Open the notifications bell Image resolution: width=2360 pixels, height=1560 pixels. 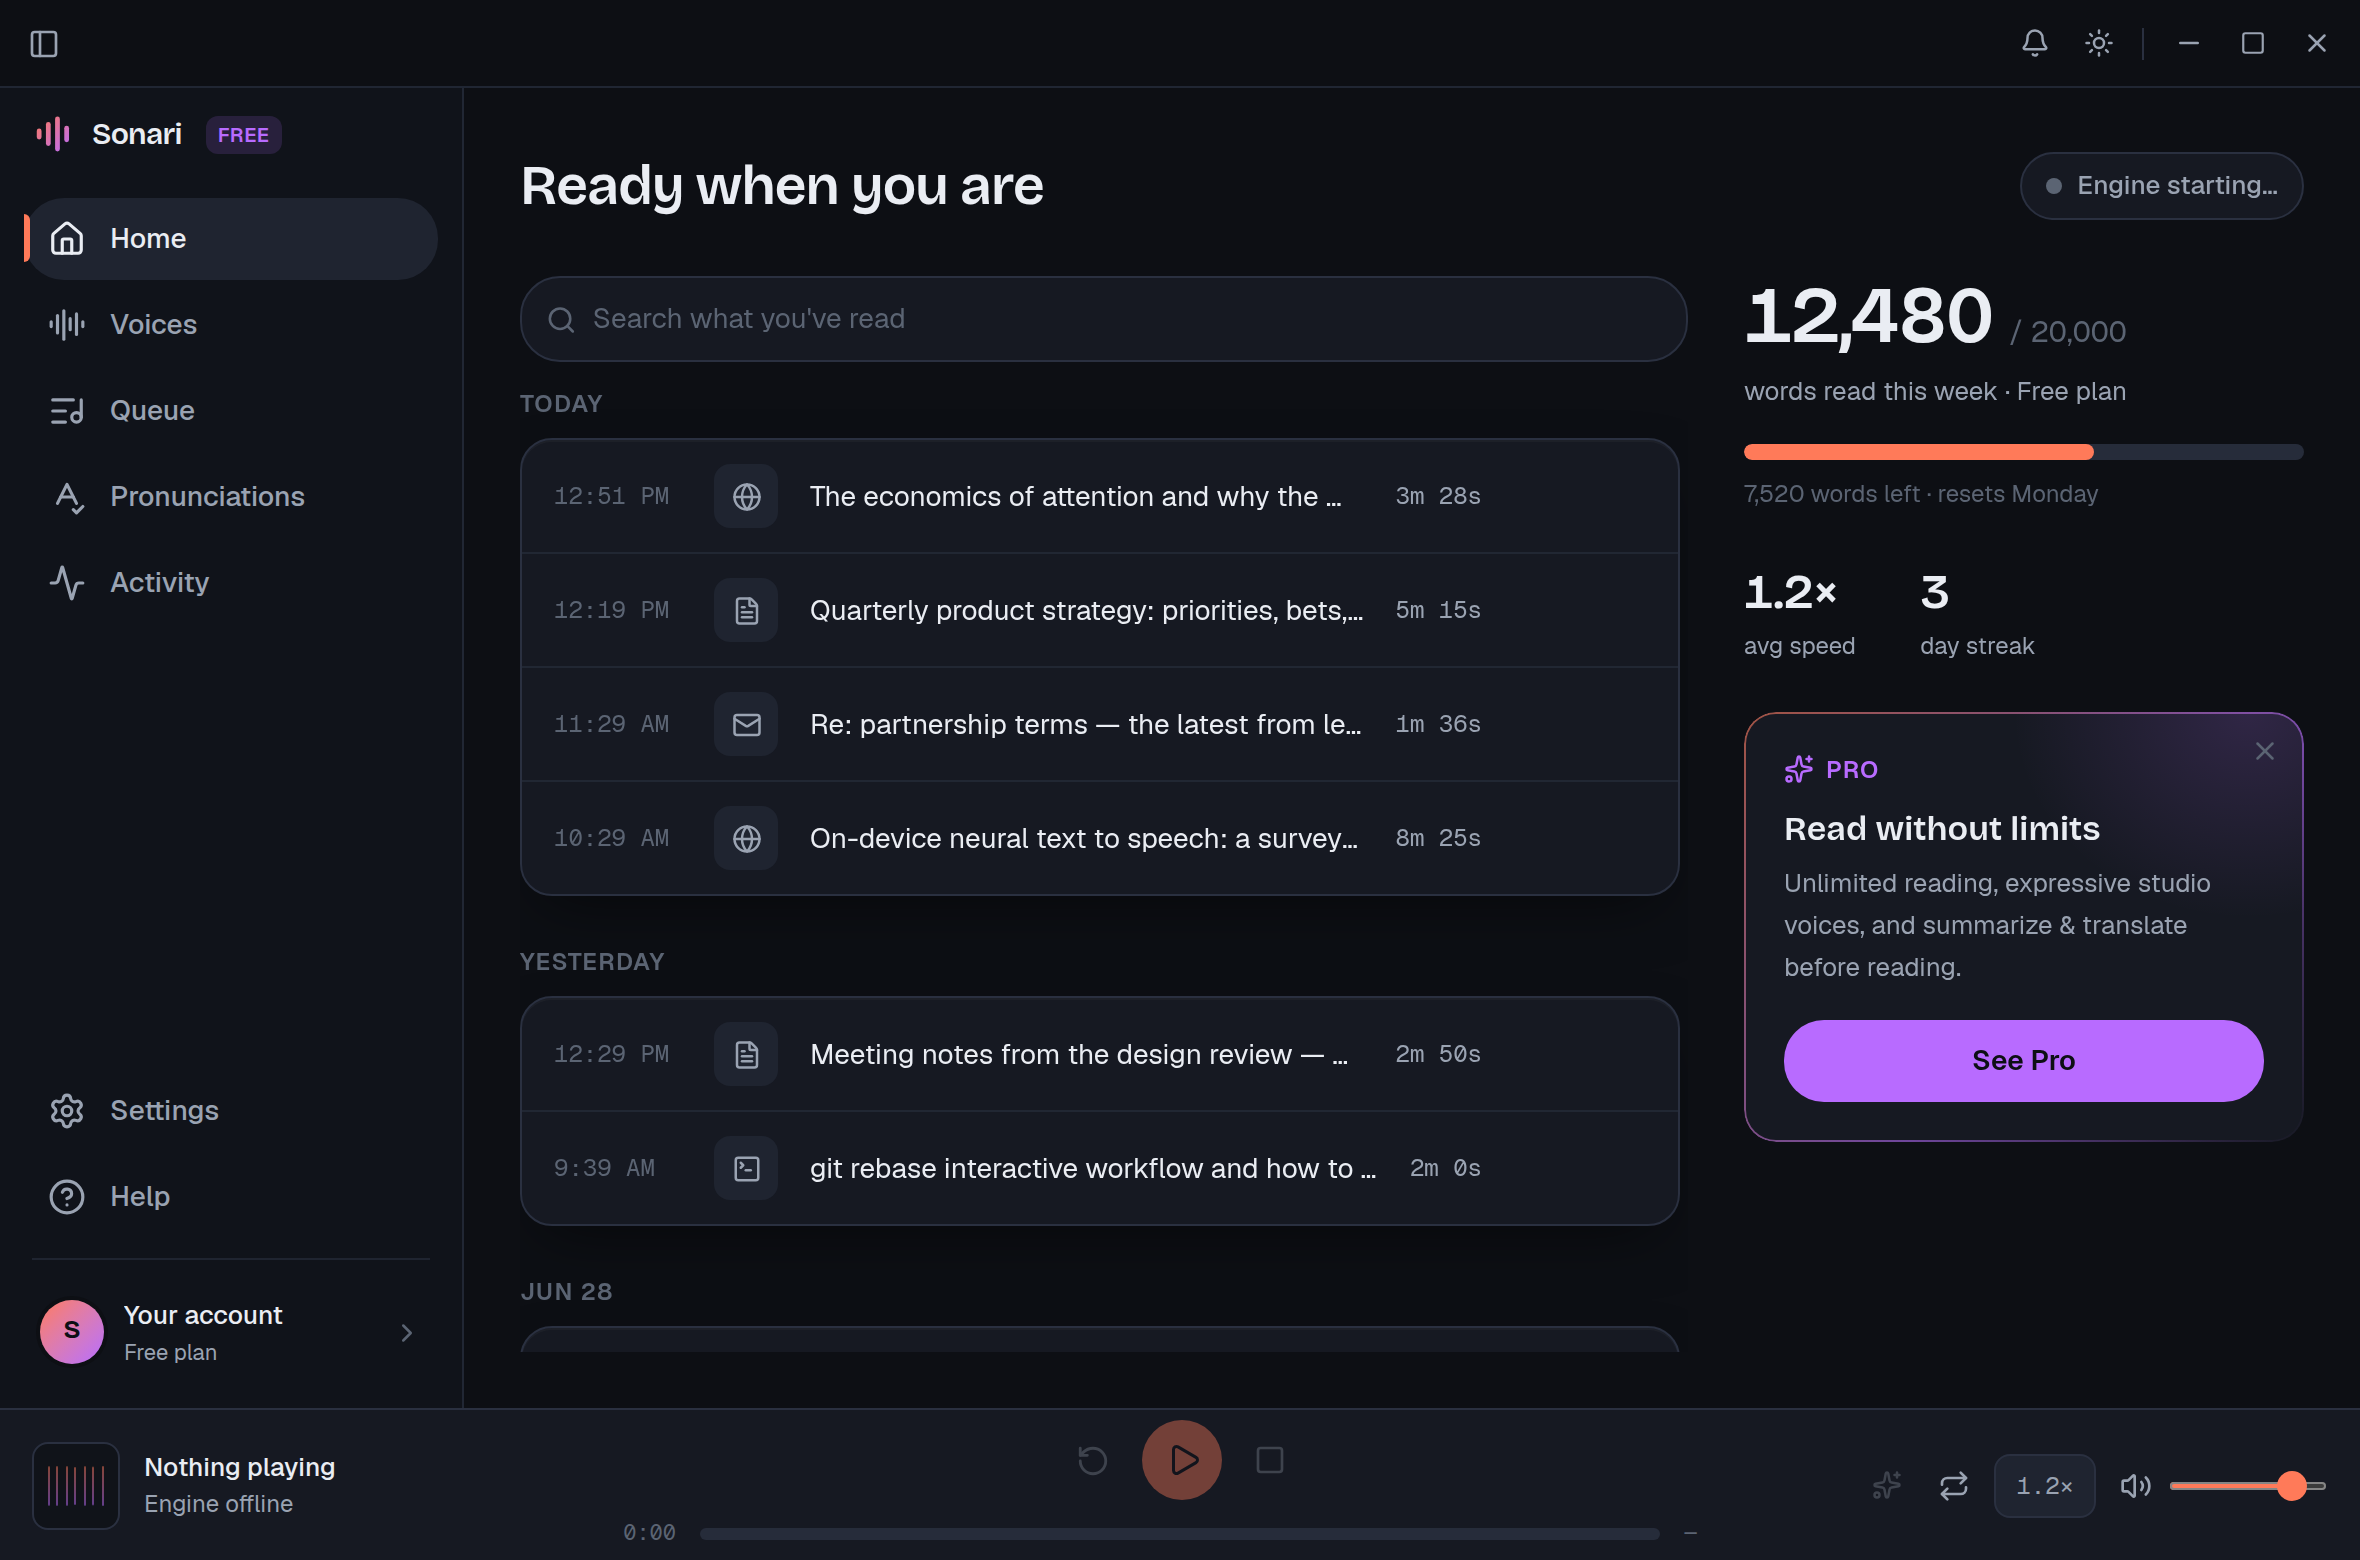pyautogui.click(x=2034, y=43)
